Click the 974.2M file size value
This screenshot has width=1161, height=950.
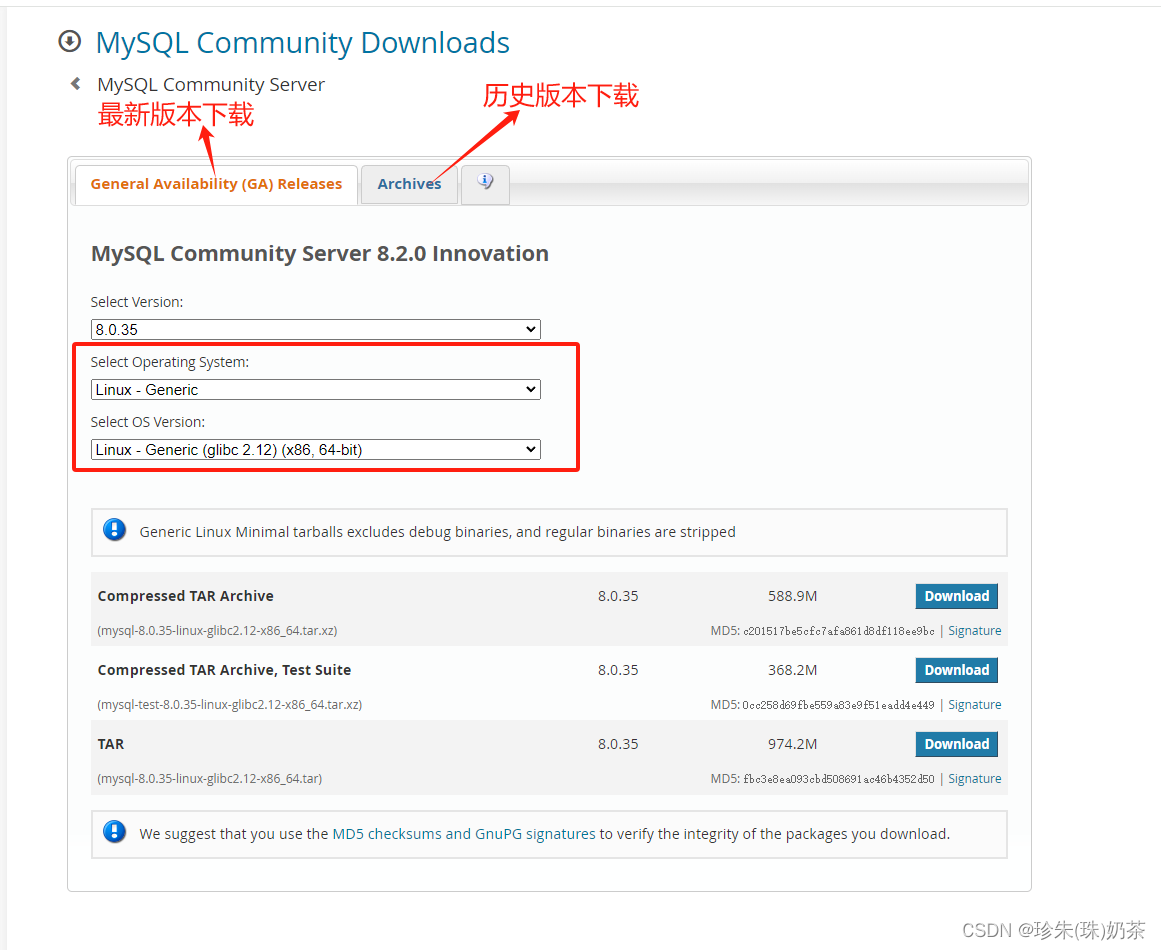792,744
